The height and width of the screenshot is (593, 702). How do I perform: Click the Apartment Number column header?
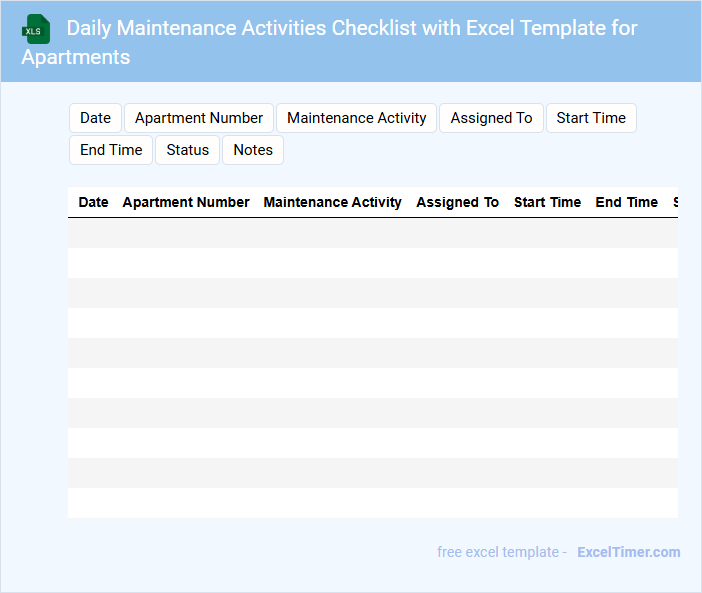186,202
